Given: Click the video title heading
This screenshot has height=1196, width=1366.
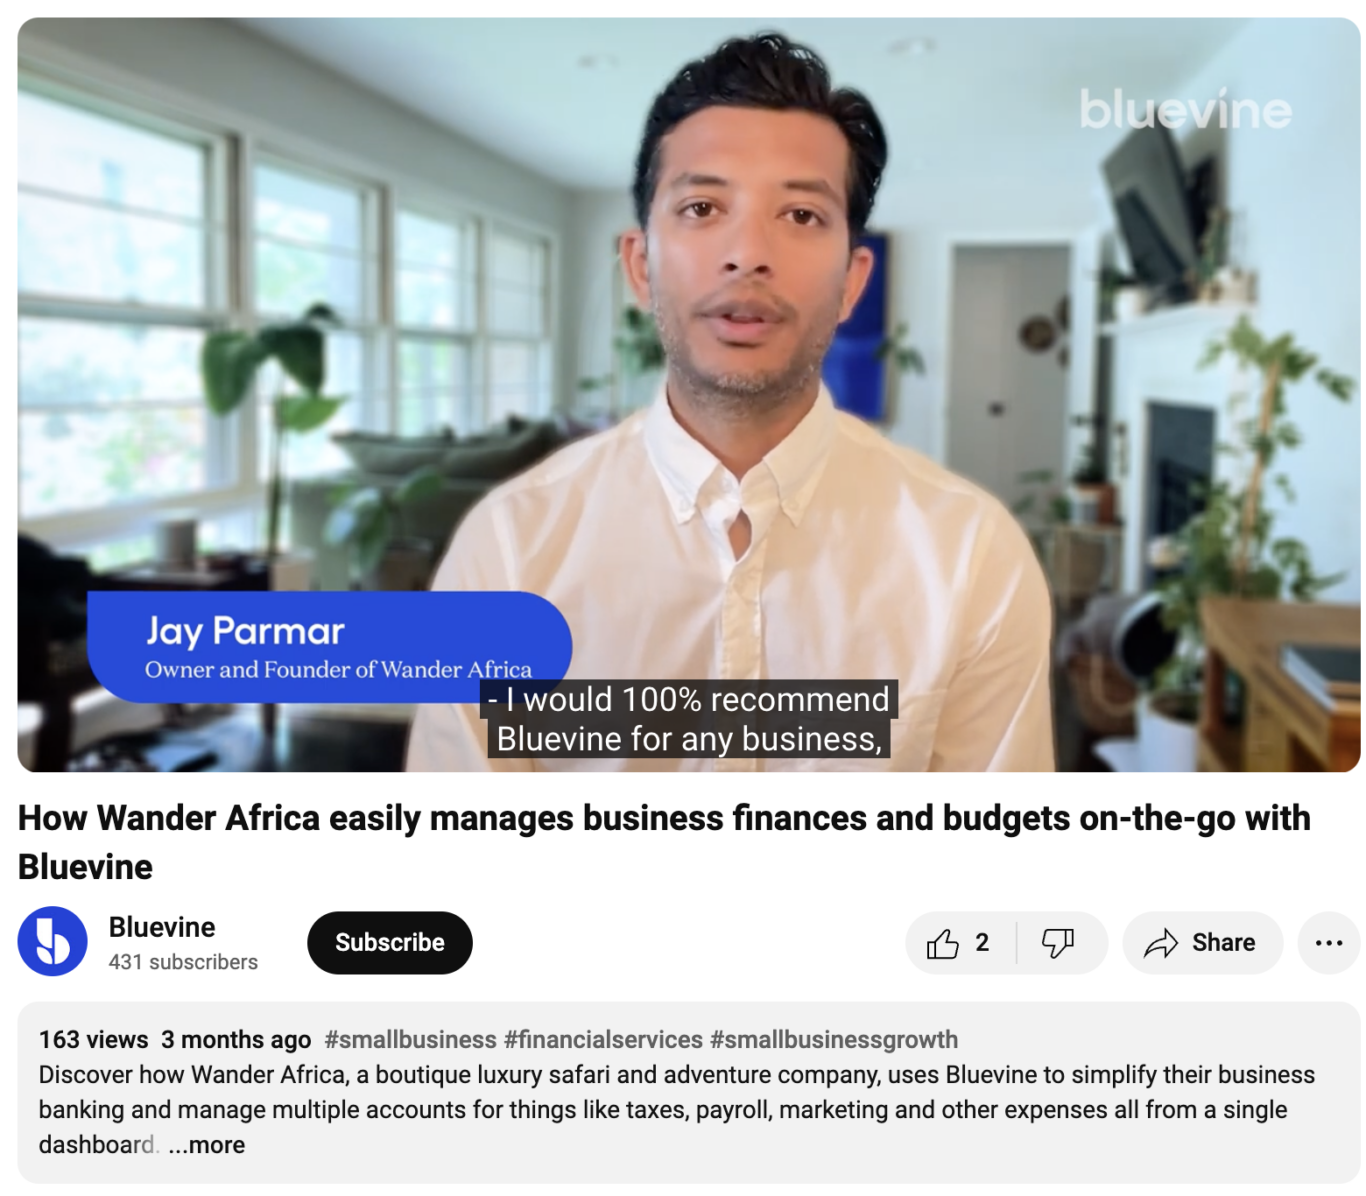Looking at the screenshot, I should click(x=664, y=842).
